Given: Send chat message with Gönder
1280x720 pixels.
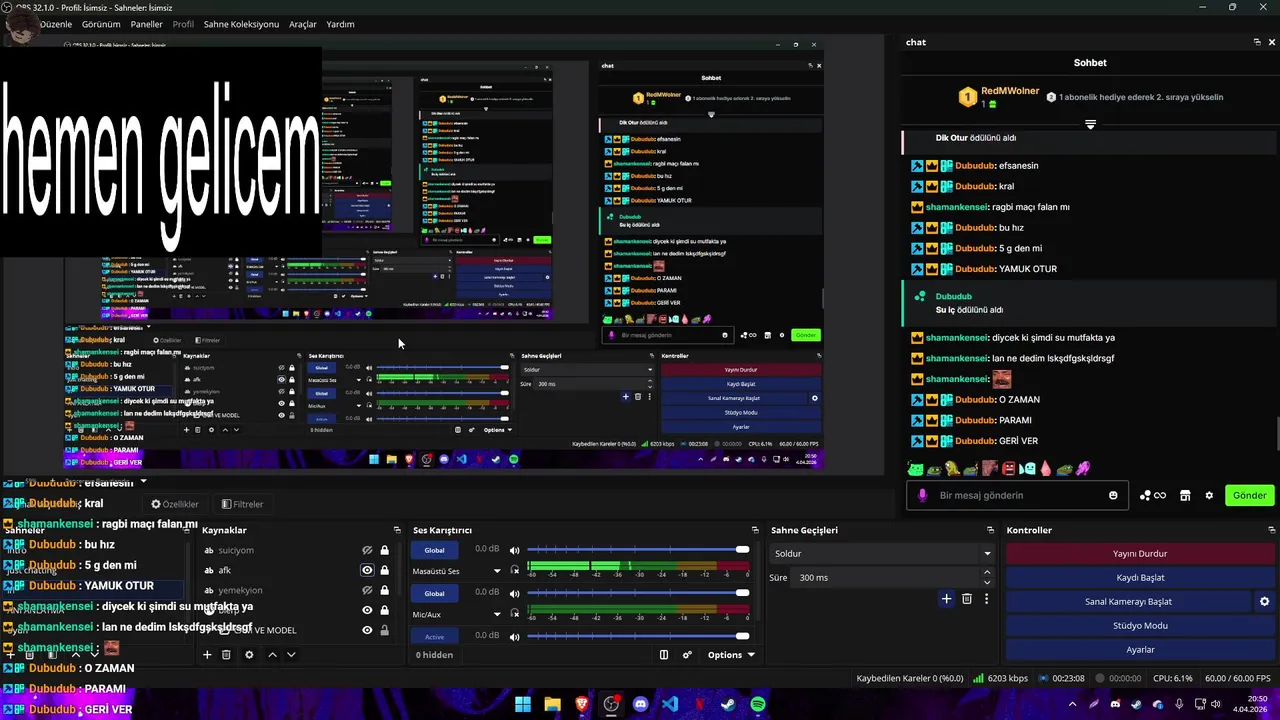Looking at the screenshot, I should [x=1249, y=495].
